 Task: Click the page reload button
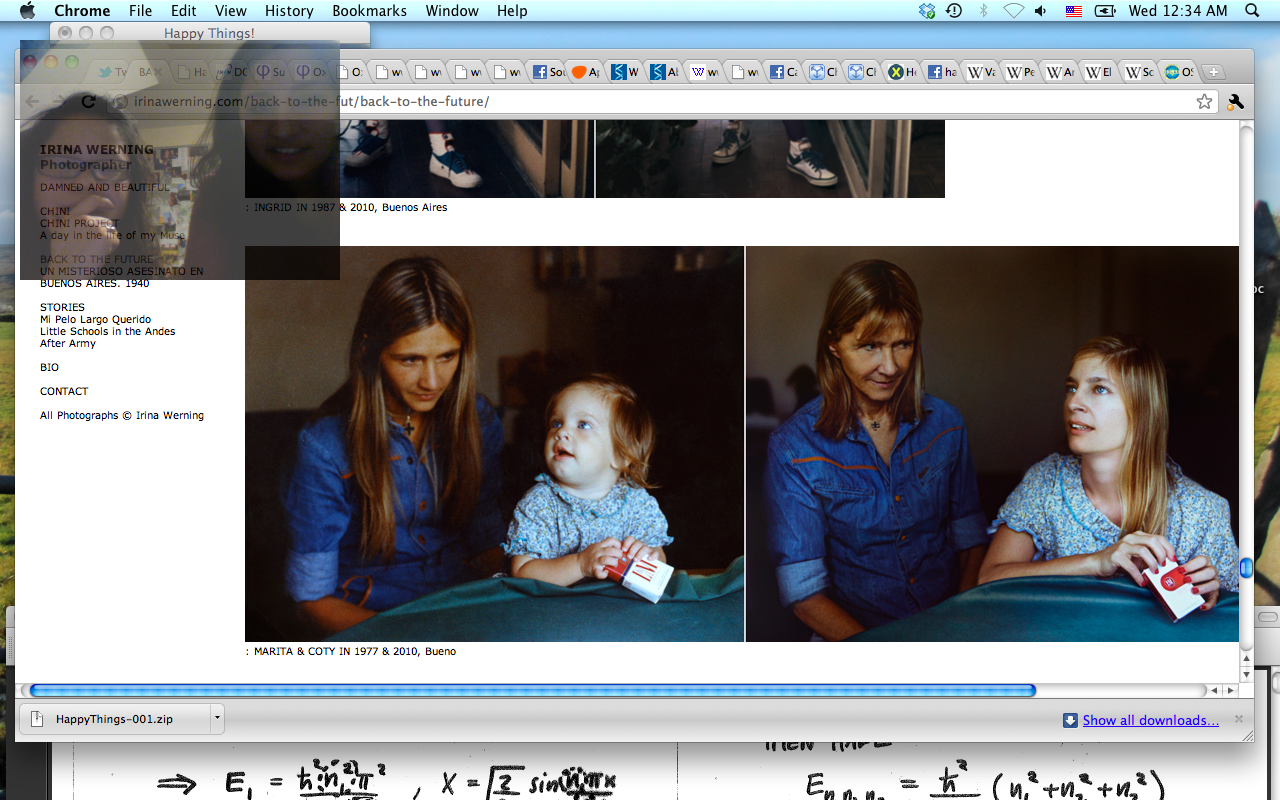pos(88,102)
